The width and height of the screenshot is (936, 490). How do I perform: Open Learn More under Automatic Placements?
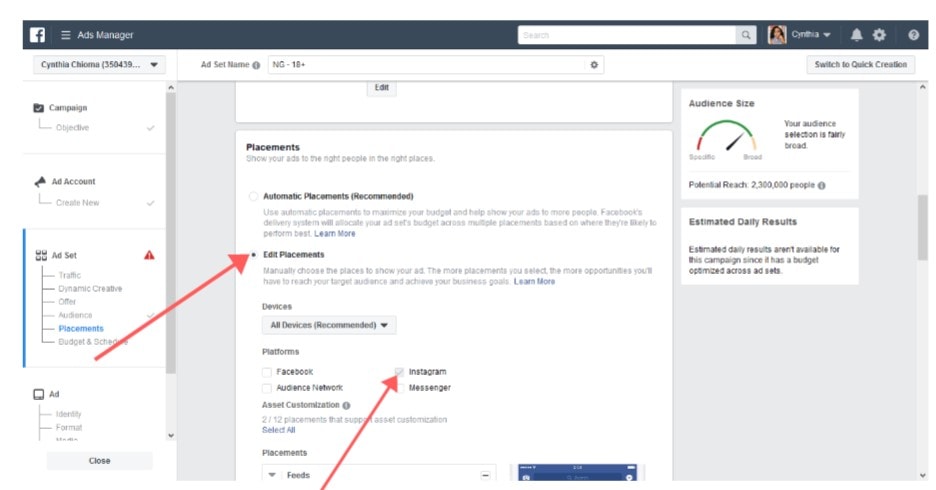point(334,234)
